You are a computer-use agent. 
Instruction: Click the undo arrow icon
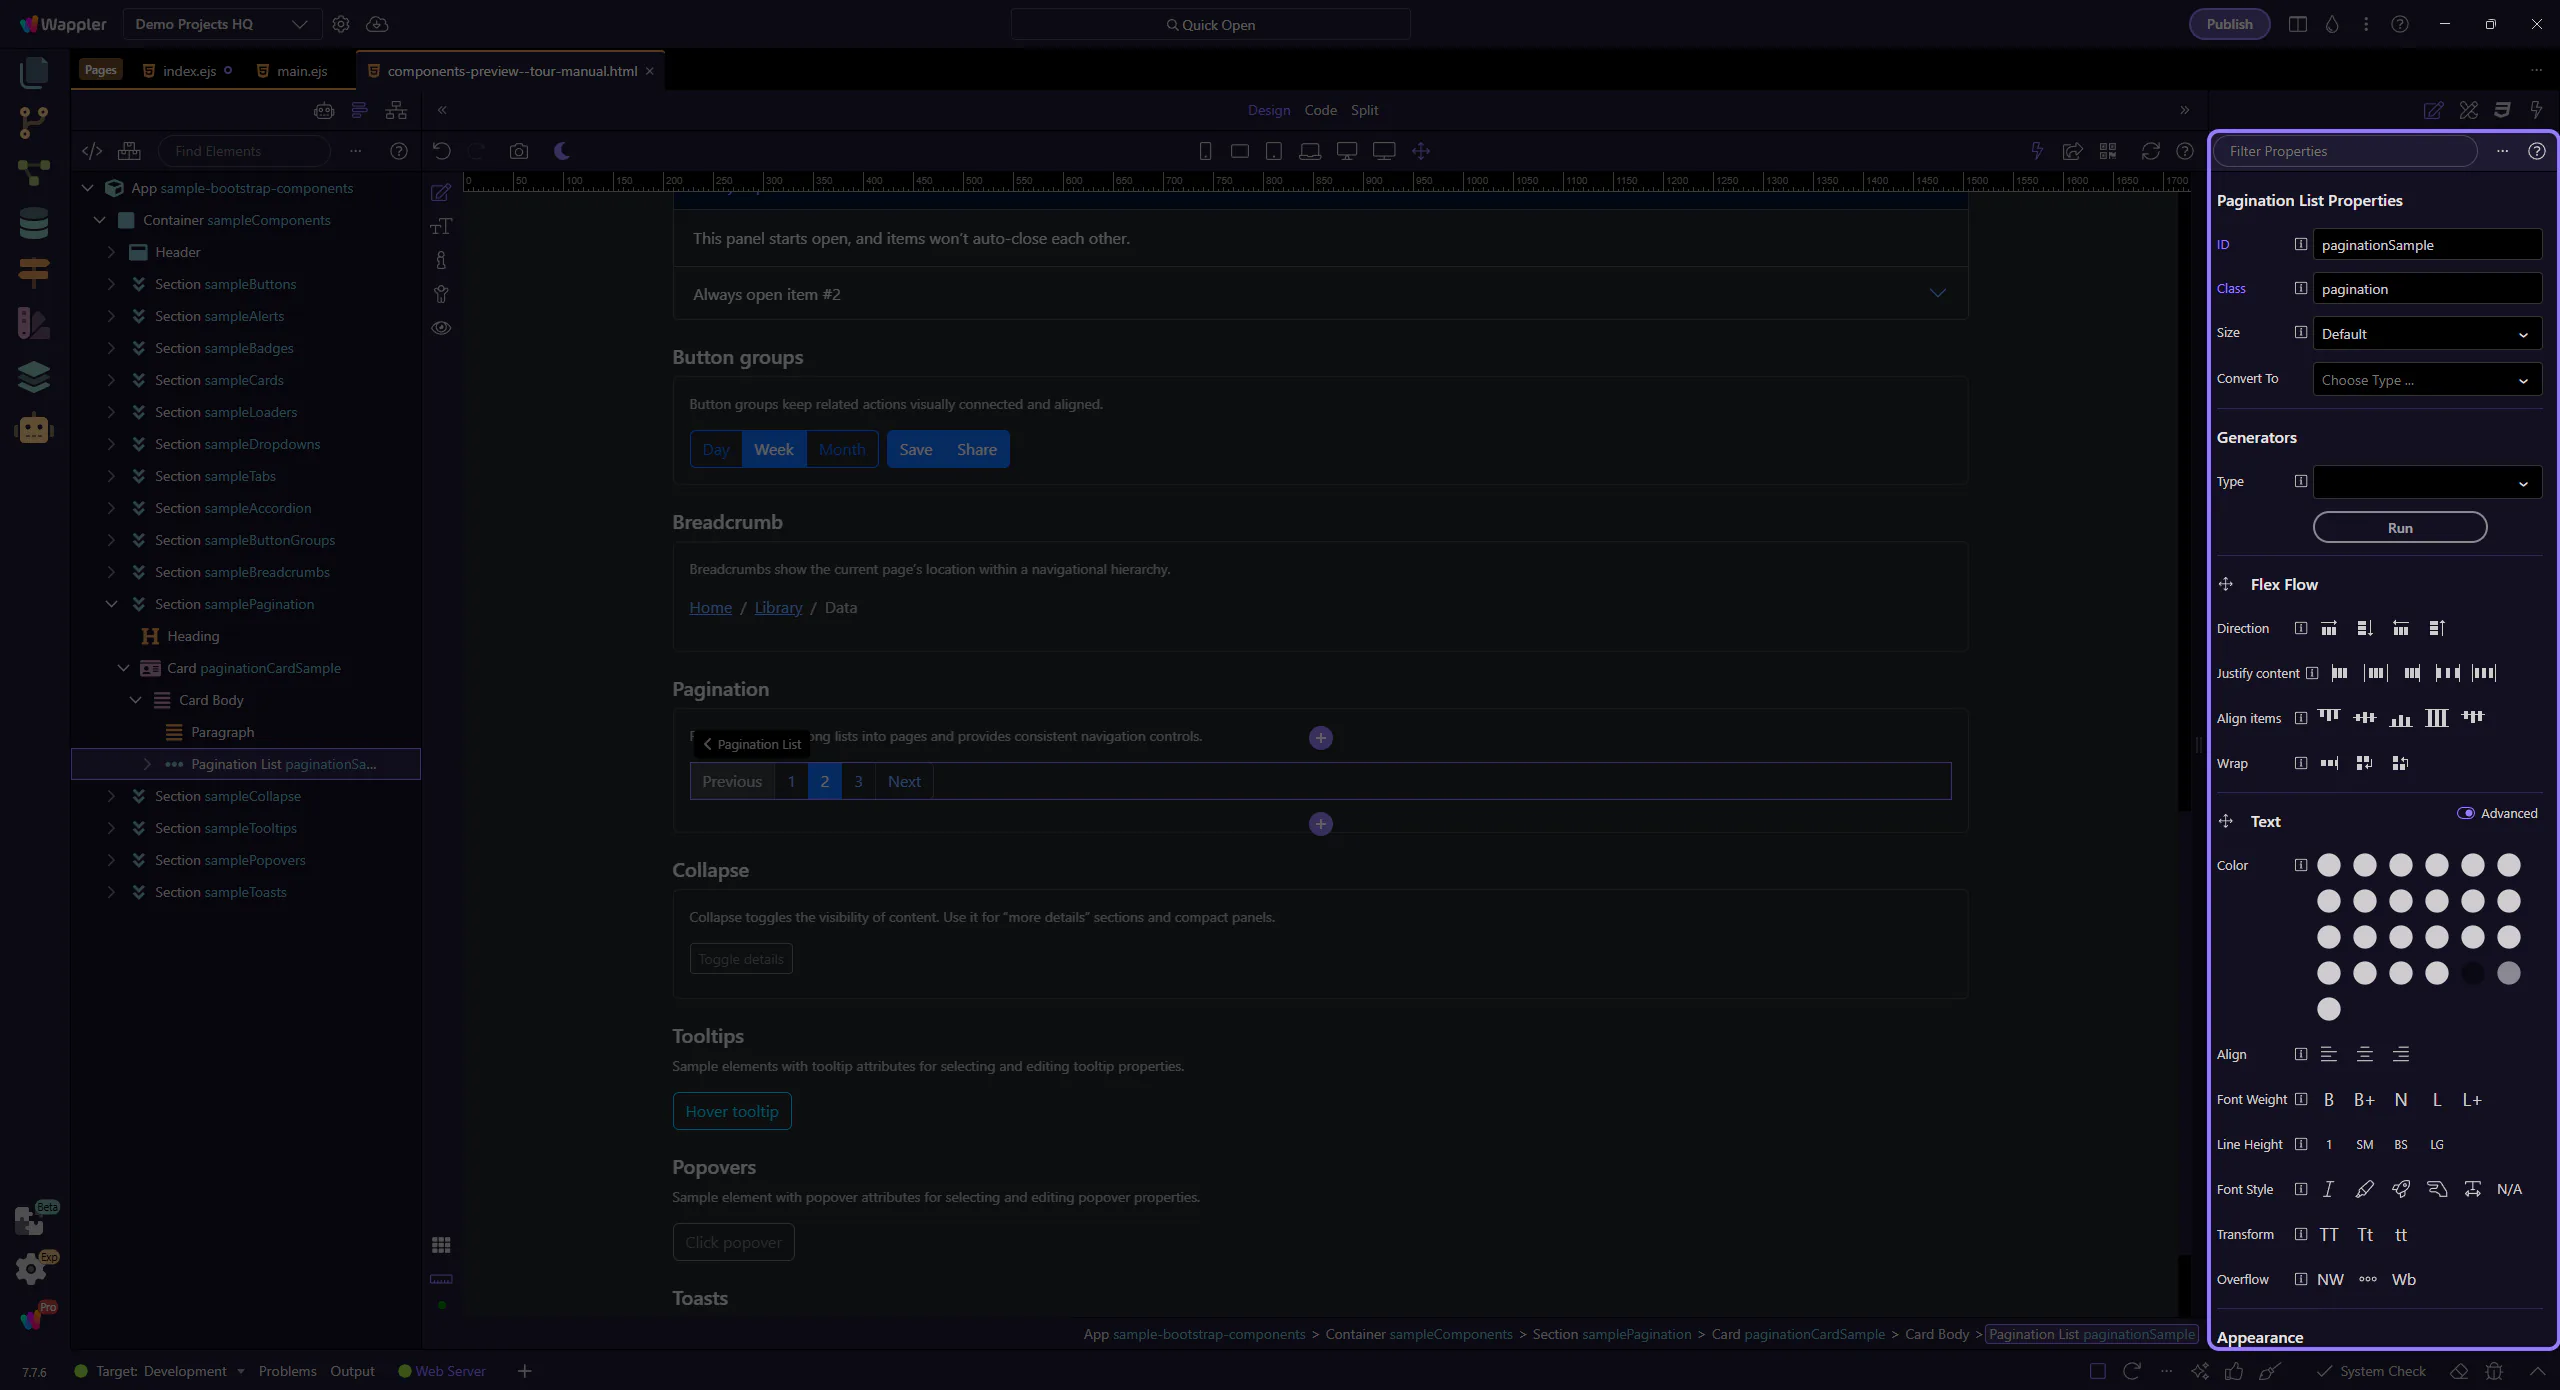point(441,151)
